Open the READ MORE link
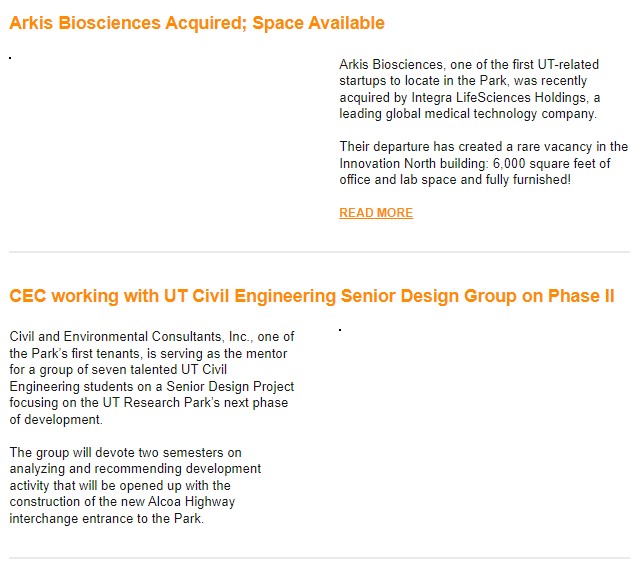644x573 pixels. click(376, 213)
